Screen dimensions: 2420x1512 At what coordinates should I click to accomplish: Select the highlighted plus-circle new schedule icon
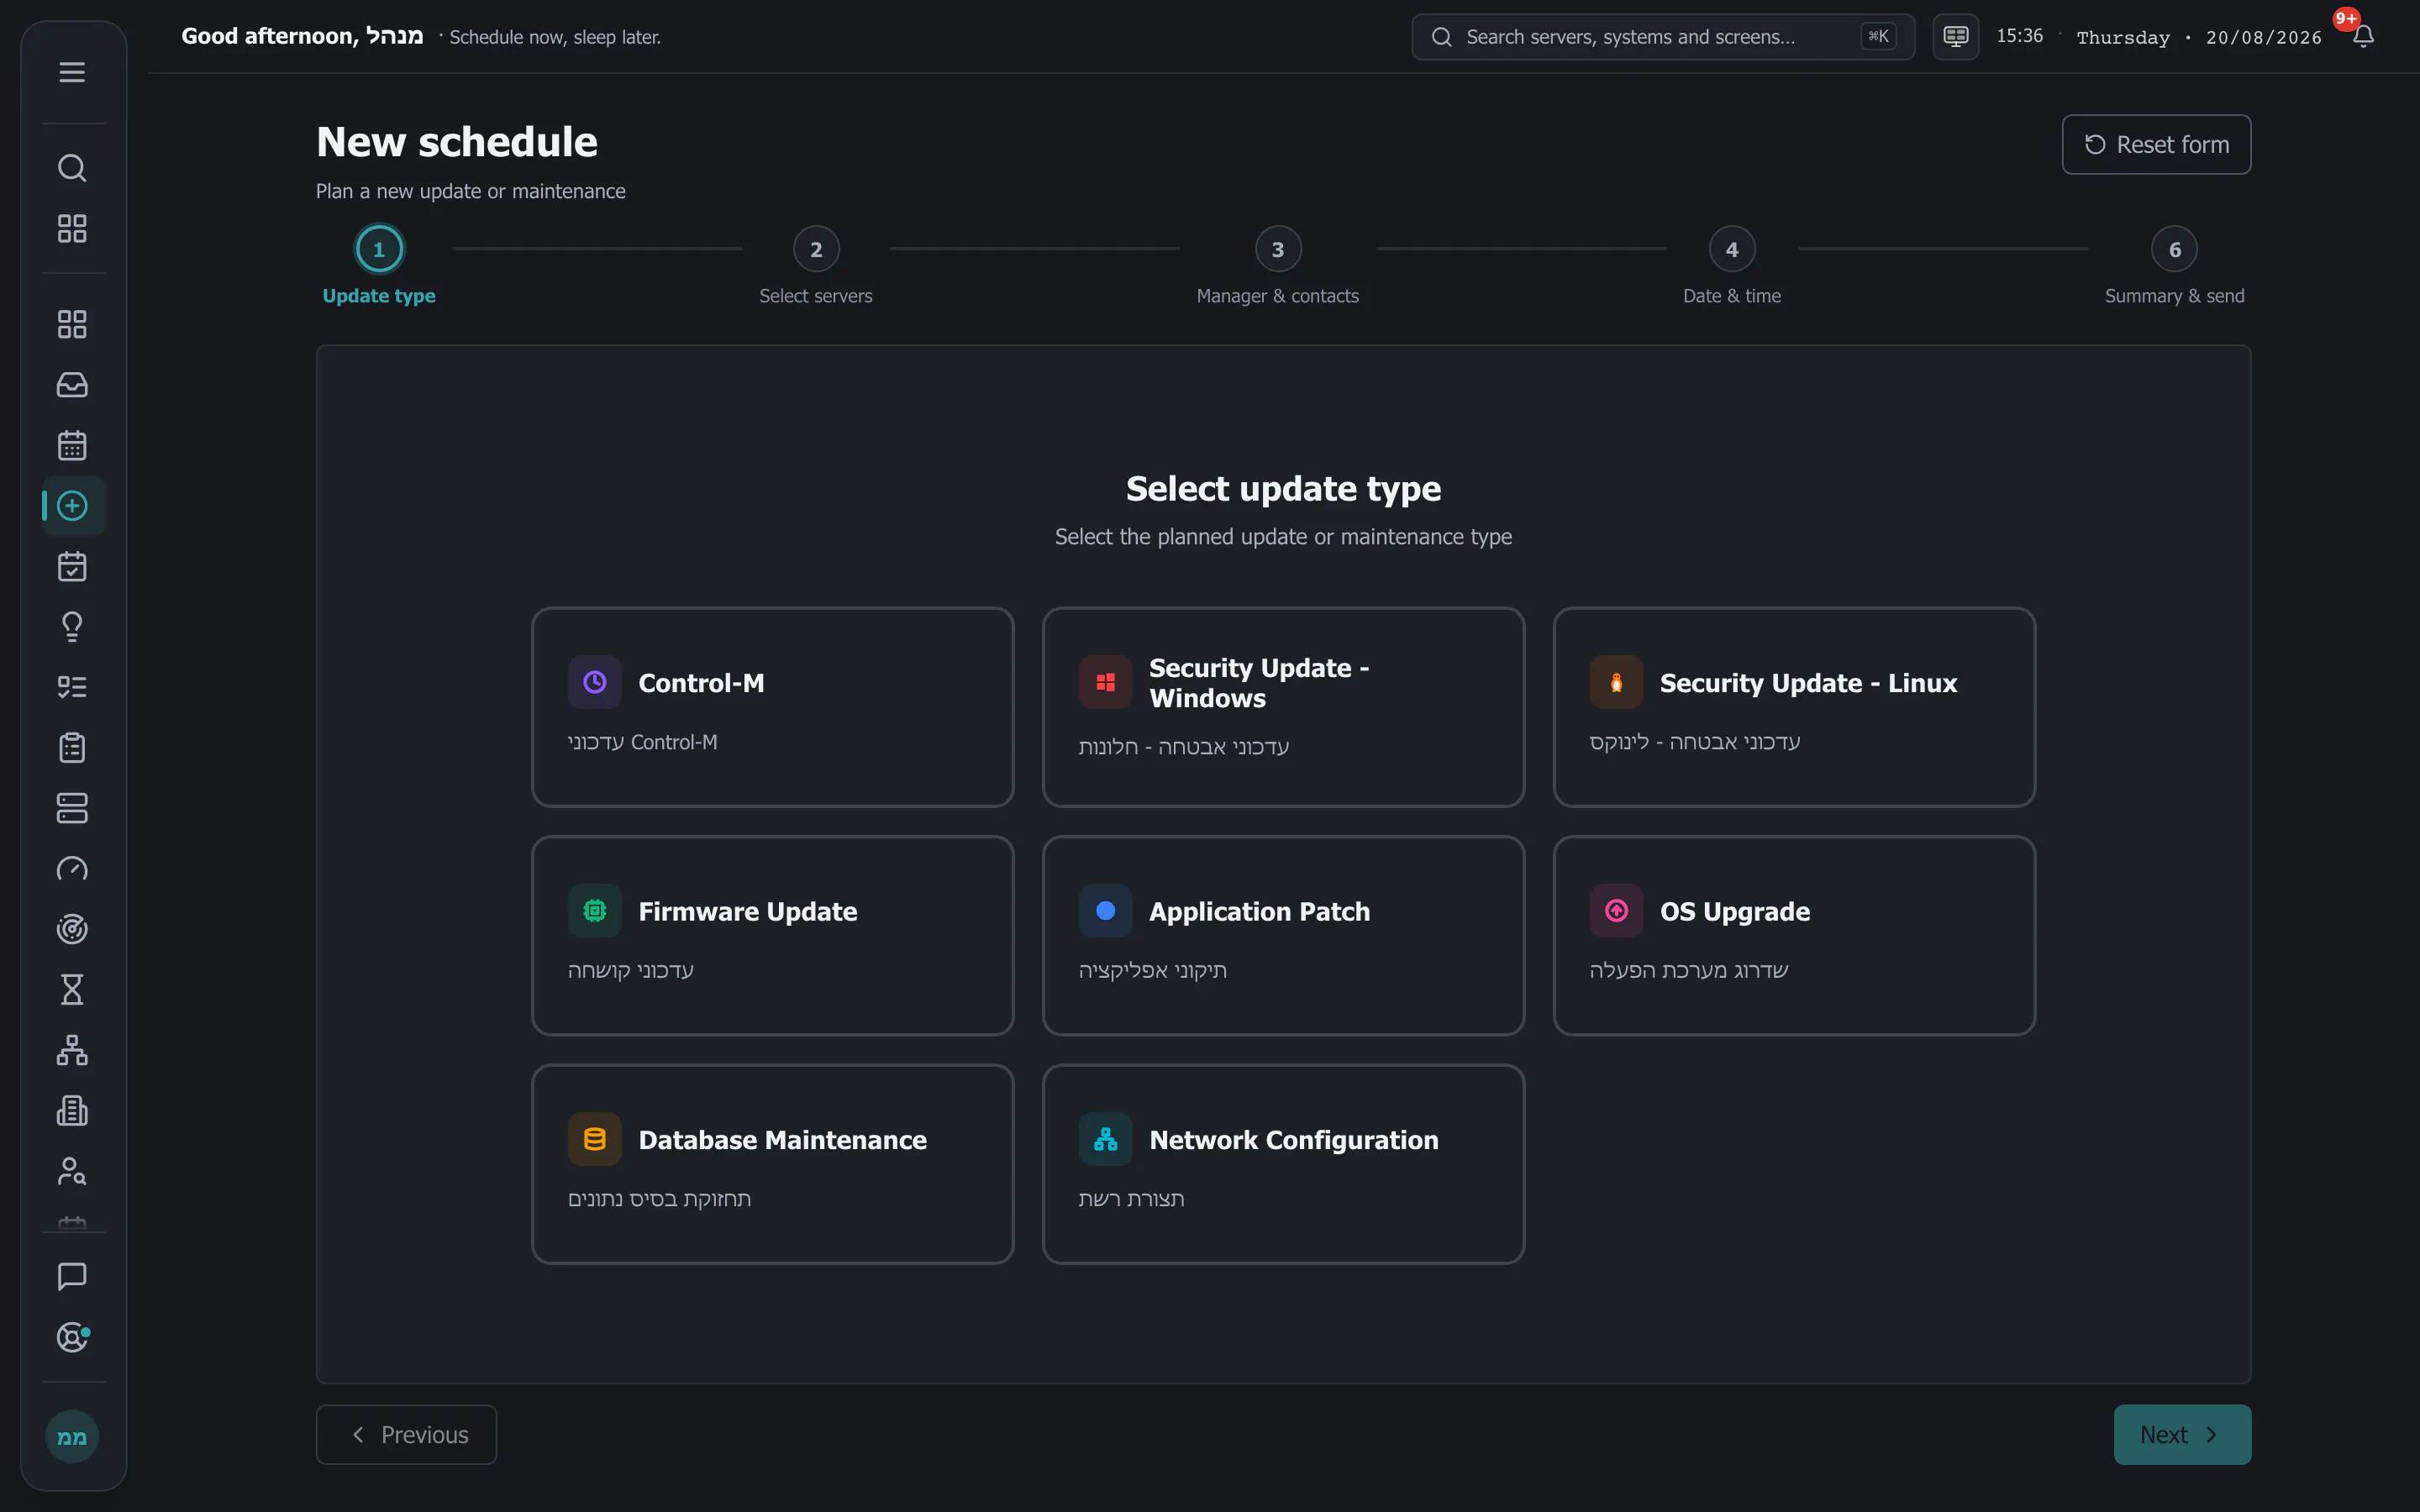click(72, 506)
